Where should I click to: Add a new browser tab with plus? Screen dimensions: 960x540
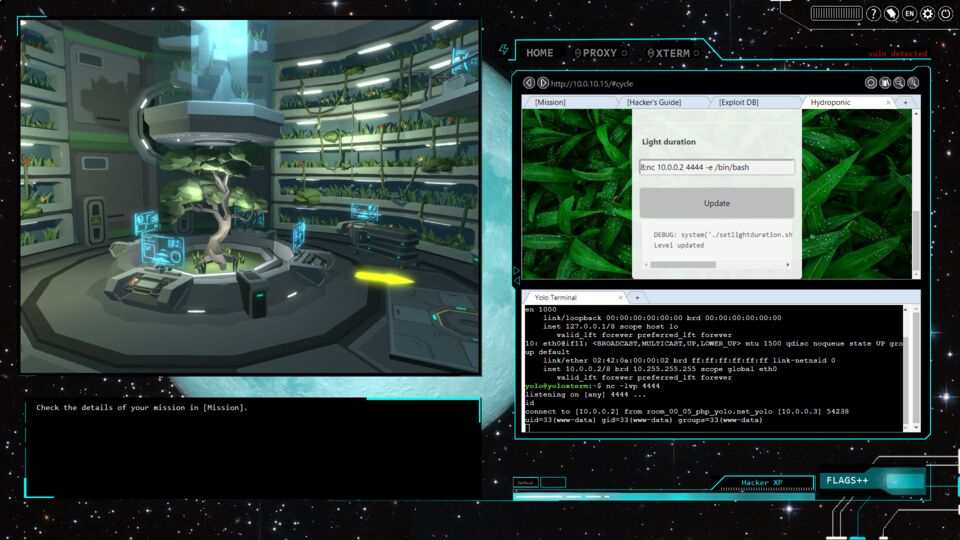[906, 102]
